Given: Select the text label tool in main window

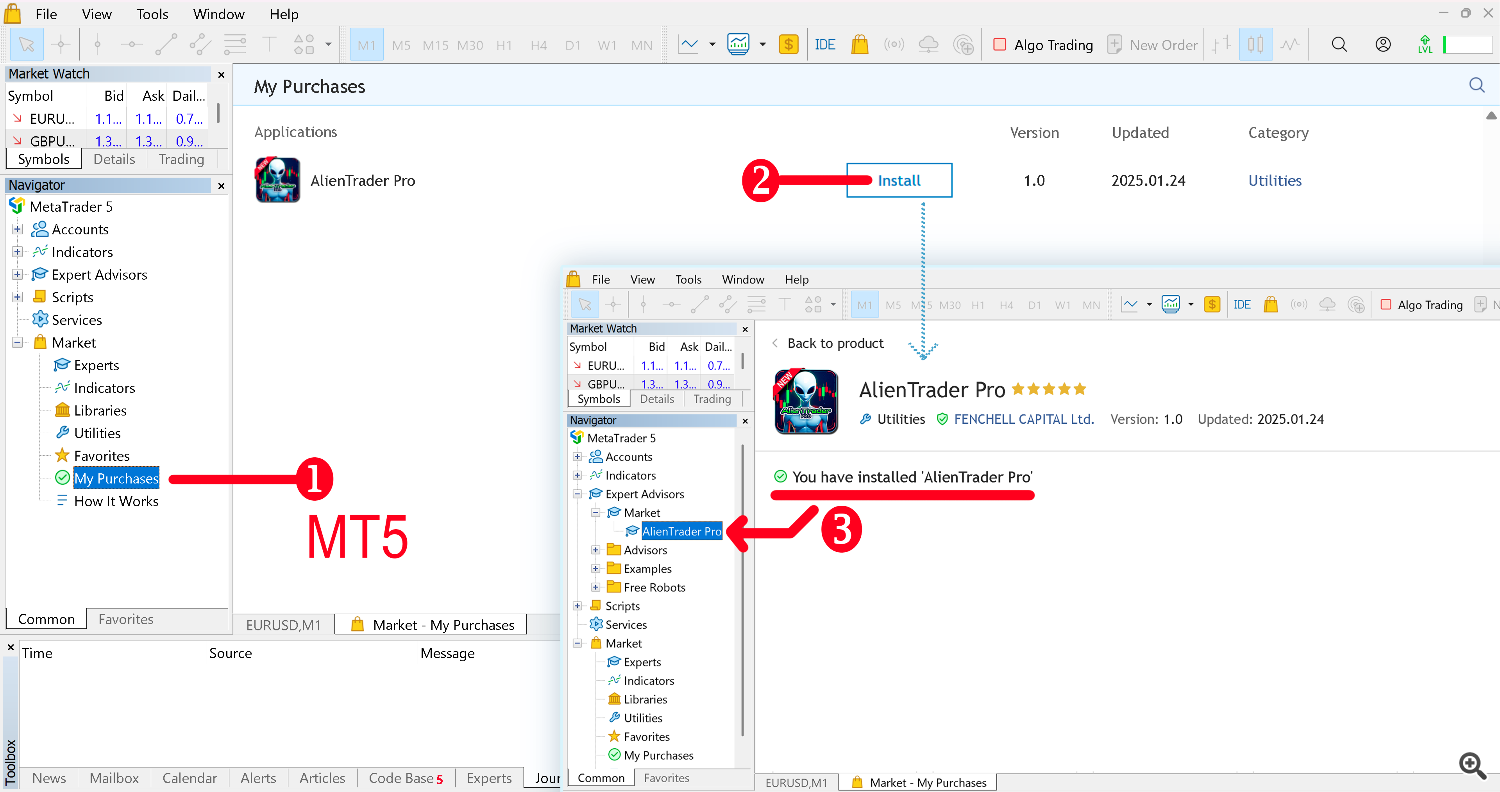Looking at the screenshot, I should click(269, 44).
